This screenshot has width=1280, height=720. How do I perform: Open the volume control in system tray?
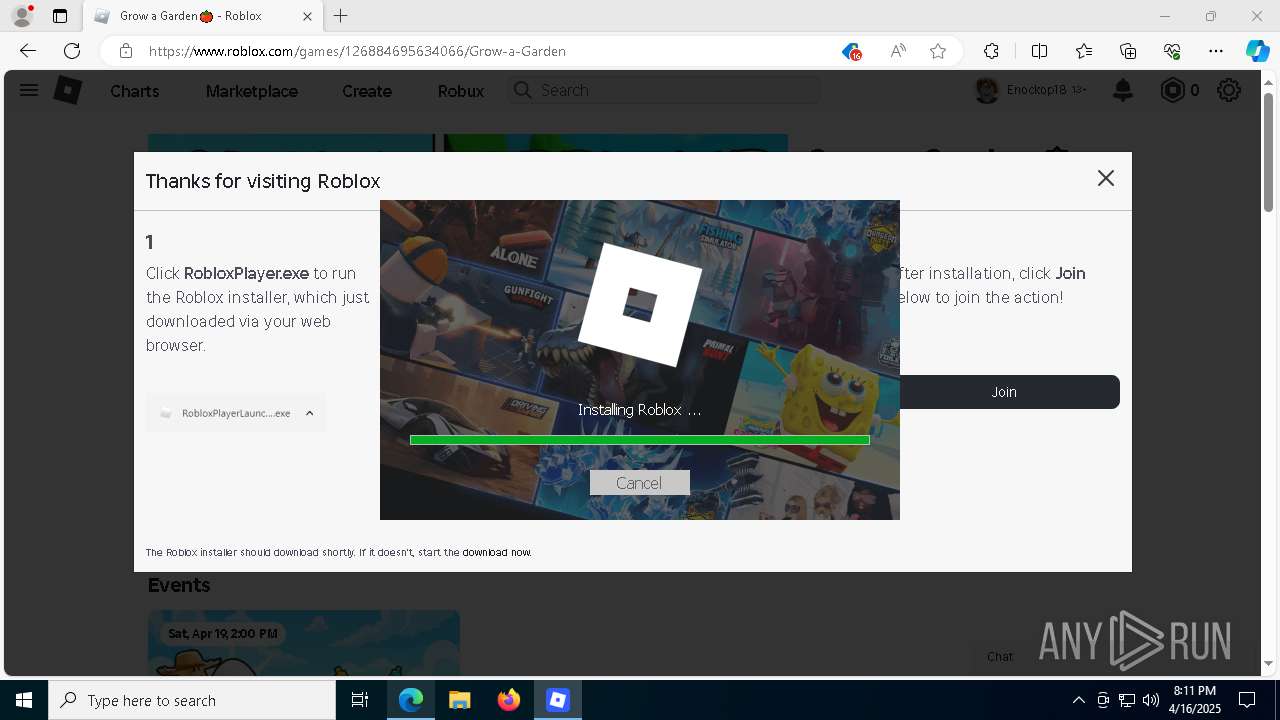1150,700
